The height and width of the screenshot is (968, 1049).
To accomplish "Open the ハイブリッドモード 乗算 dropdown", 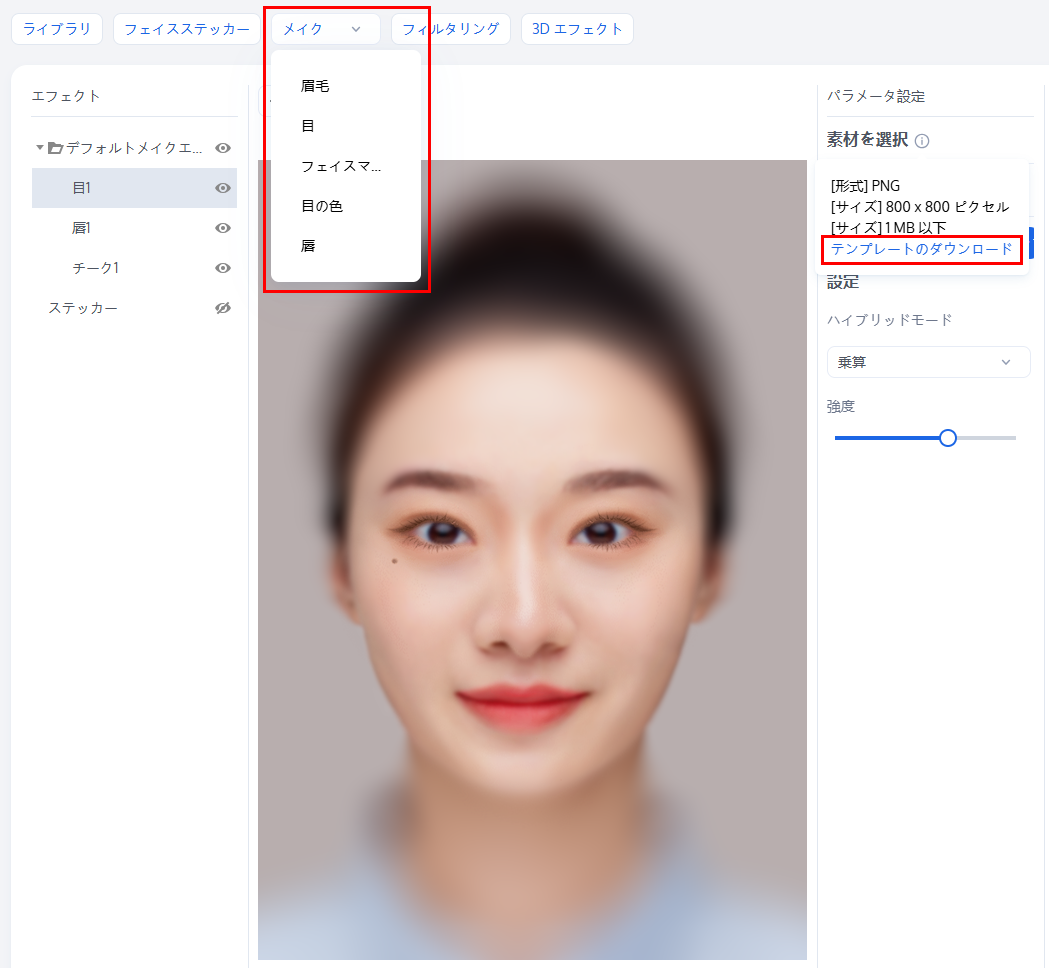I will click(928, 362).
